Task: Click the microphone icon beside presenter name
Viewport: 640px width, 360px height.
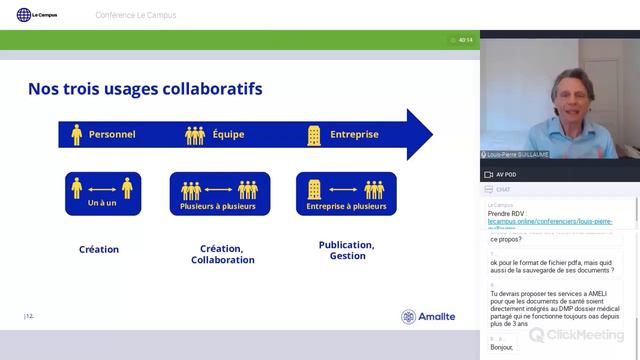Action: [484, 155]
